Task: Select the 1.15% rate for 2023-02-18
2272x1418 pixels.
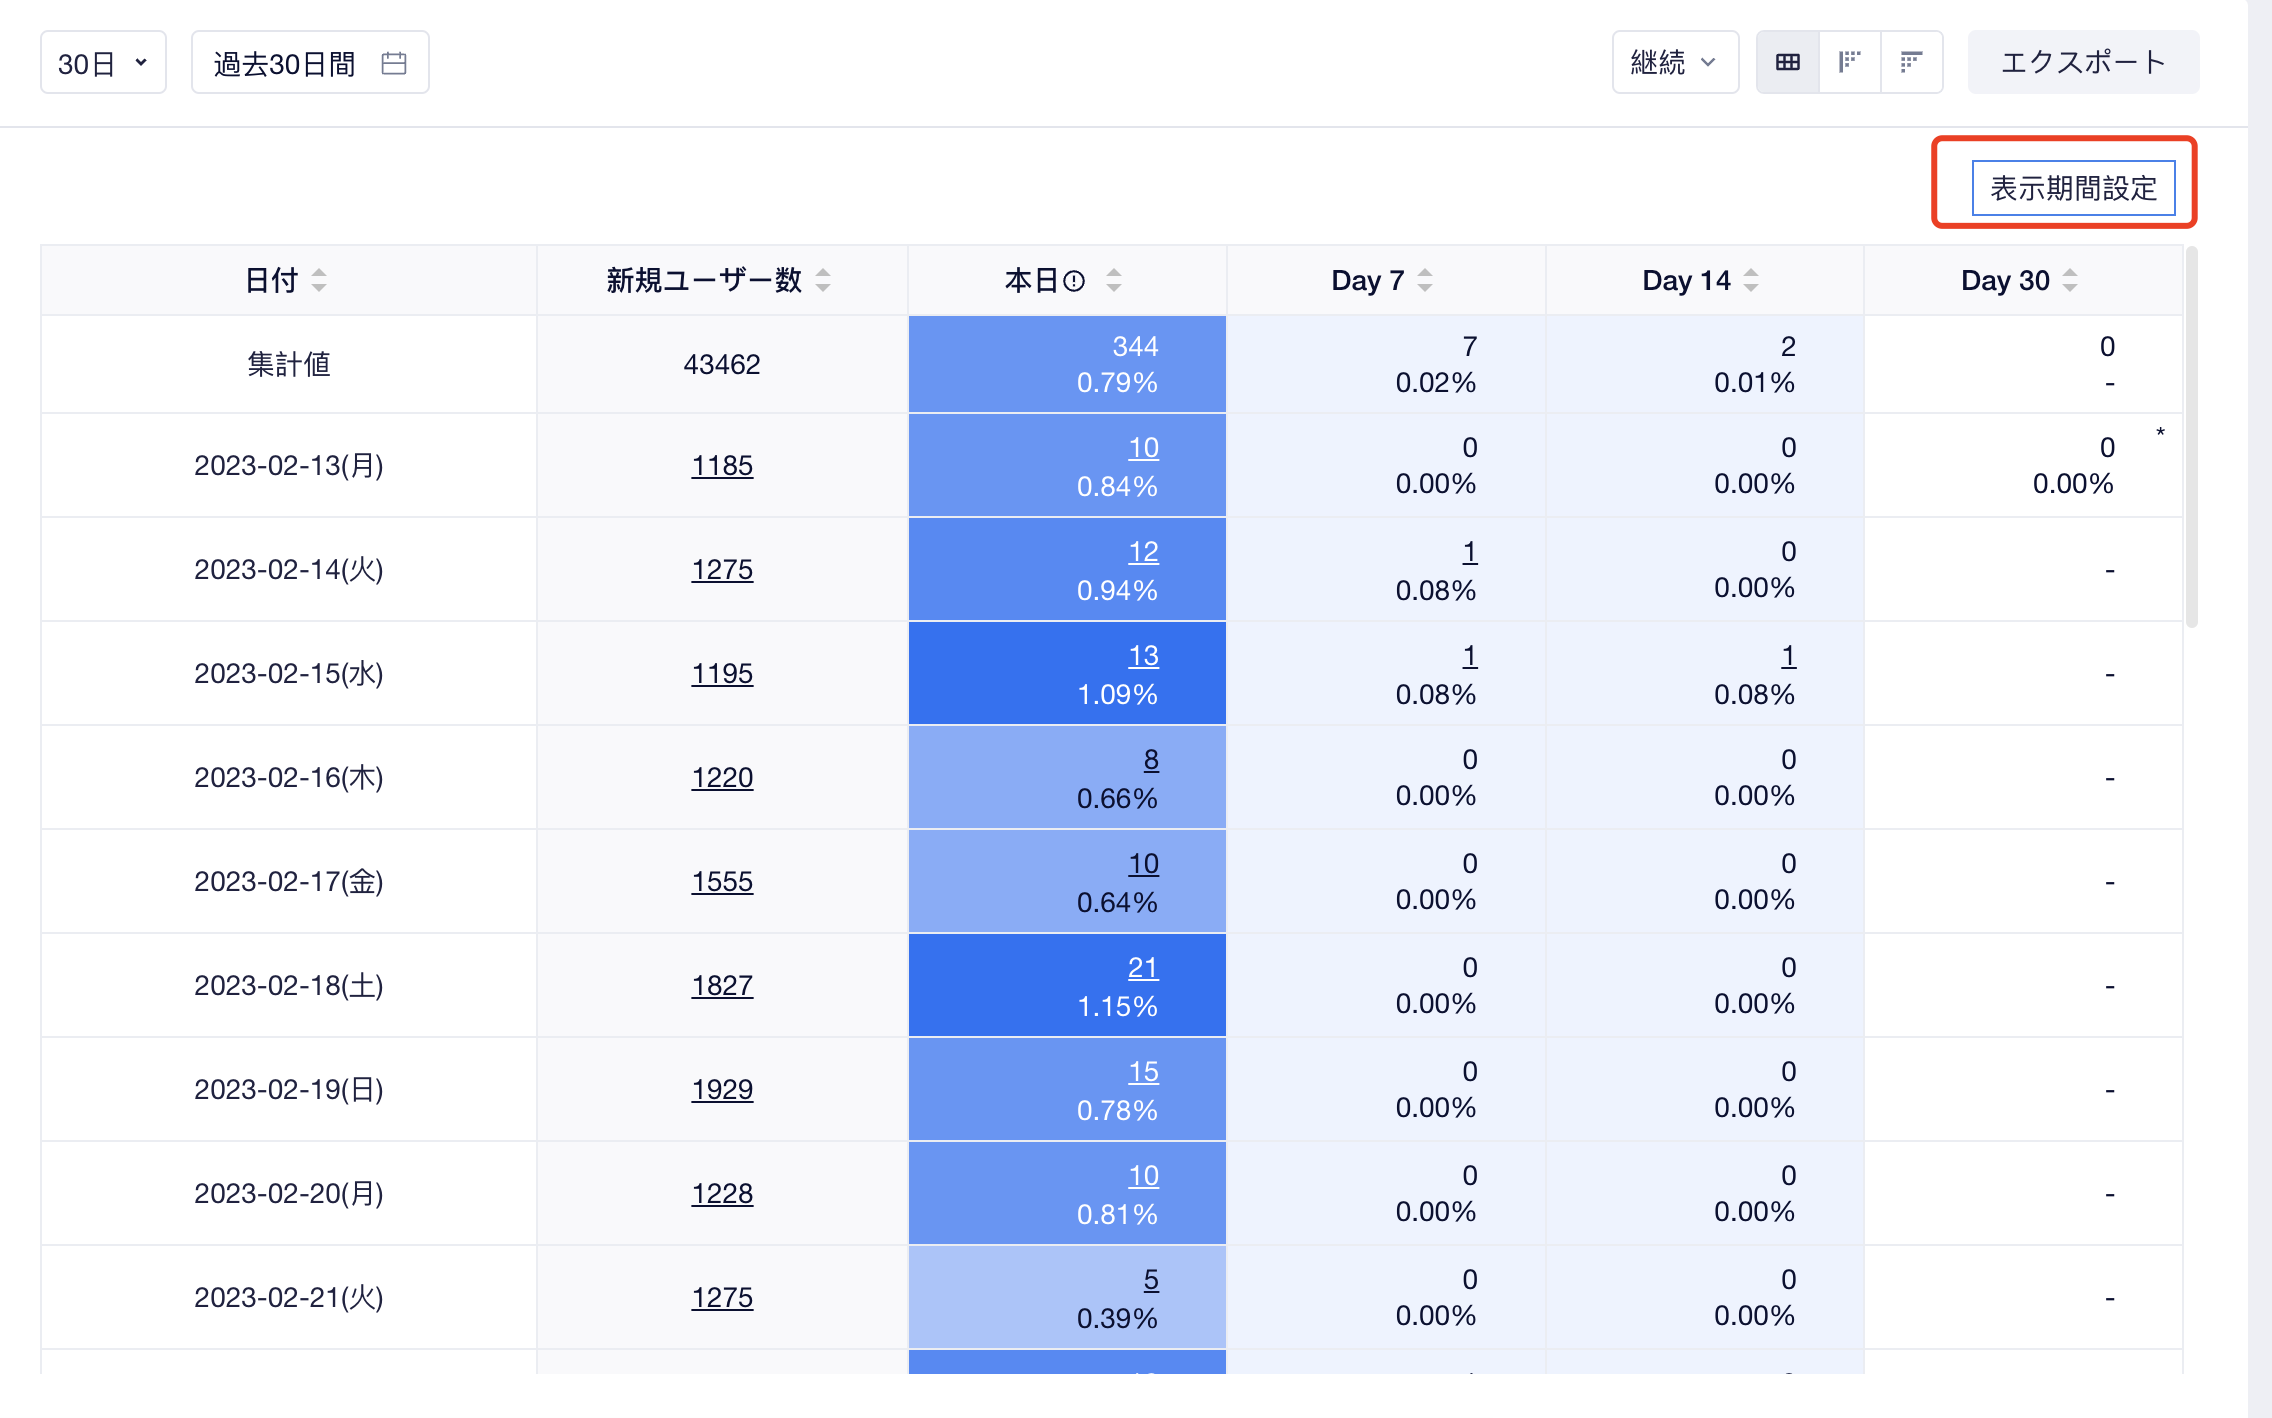Action: [1117, 1006]
